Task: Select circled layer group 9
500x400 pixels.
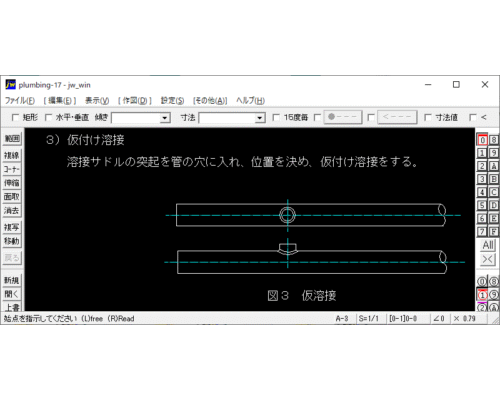Action: coord(494,295)
